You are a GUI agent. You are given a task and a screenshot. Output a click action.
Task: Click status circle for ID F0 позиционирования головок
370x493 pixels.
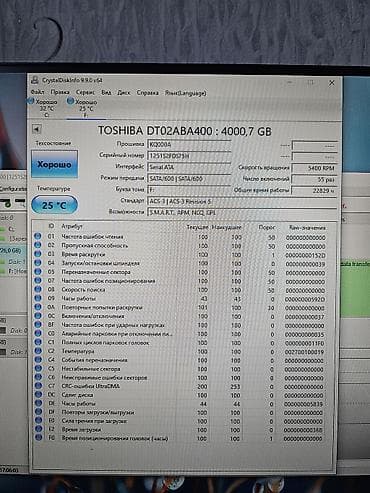38,438
